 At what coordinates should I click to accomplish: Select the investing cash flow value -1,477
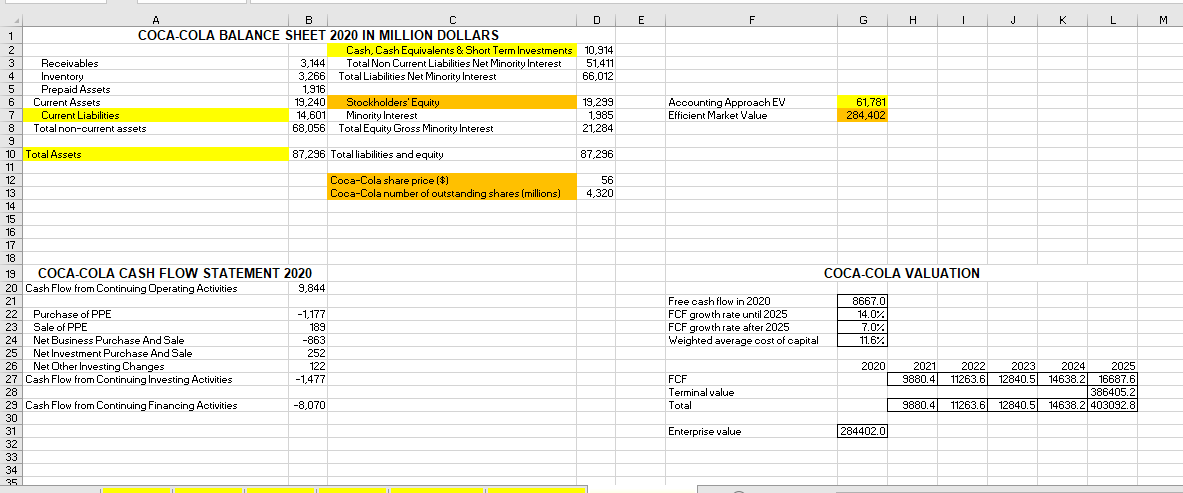pos(308,379)
